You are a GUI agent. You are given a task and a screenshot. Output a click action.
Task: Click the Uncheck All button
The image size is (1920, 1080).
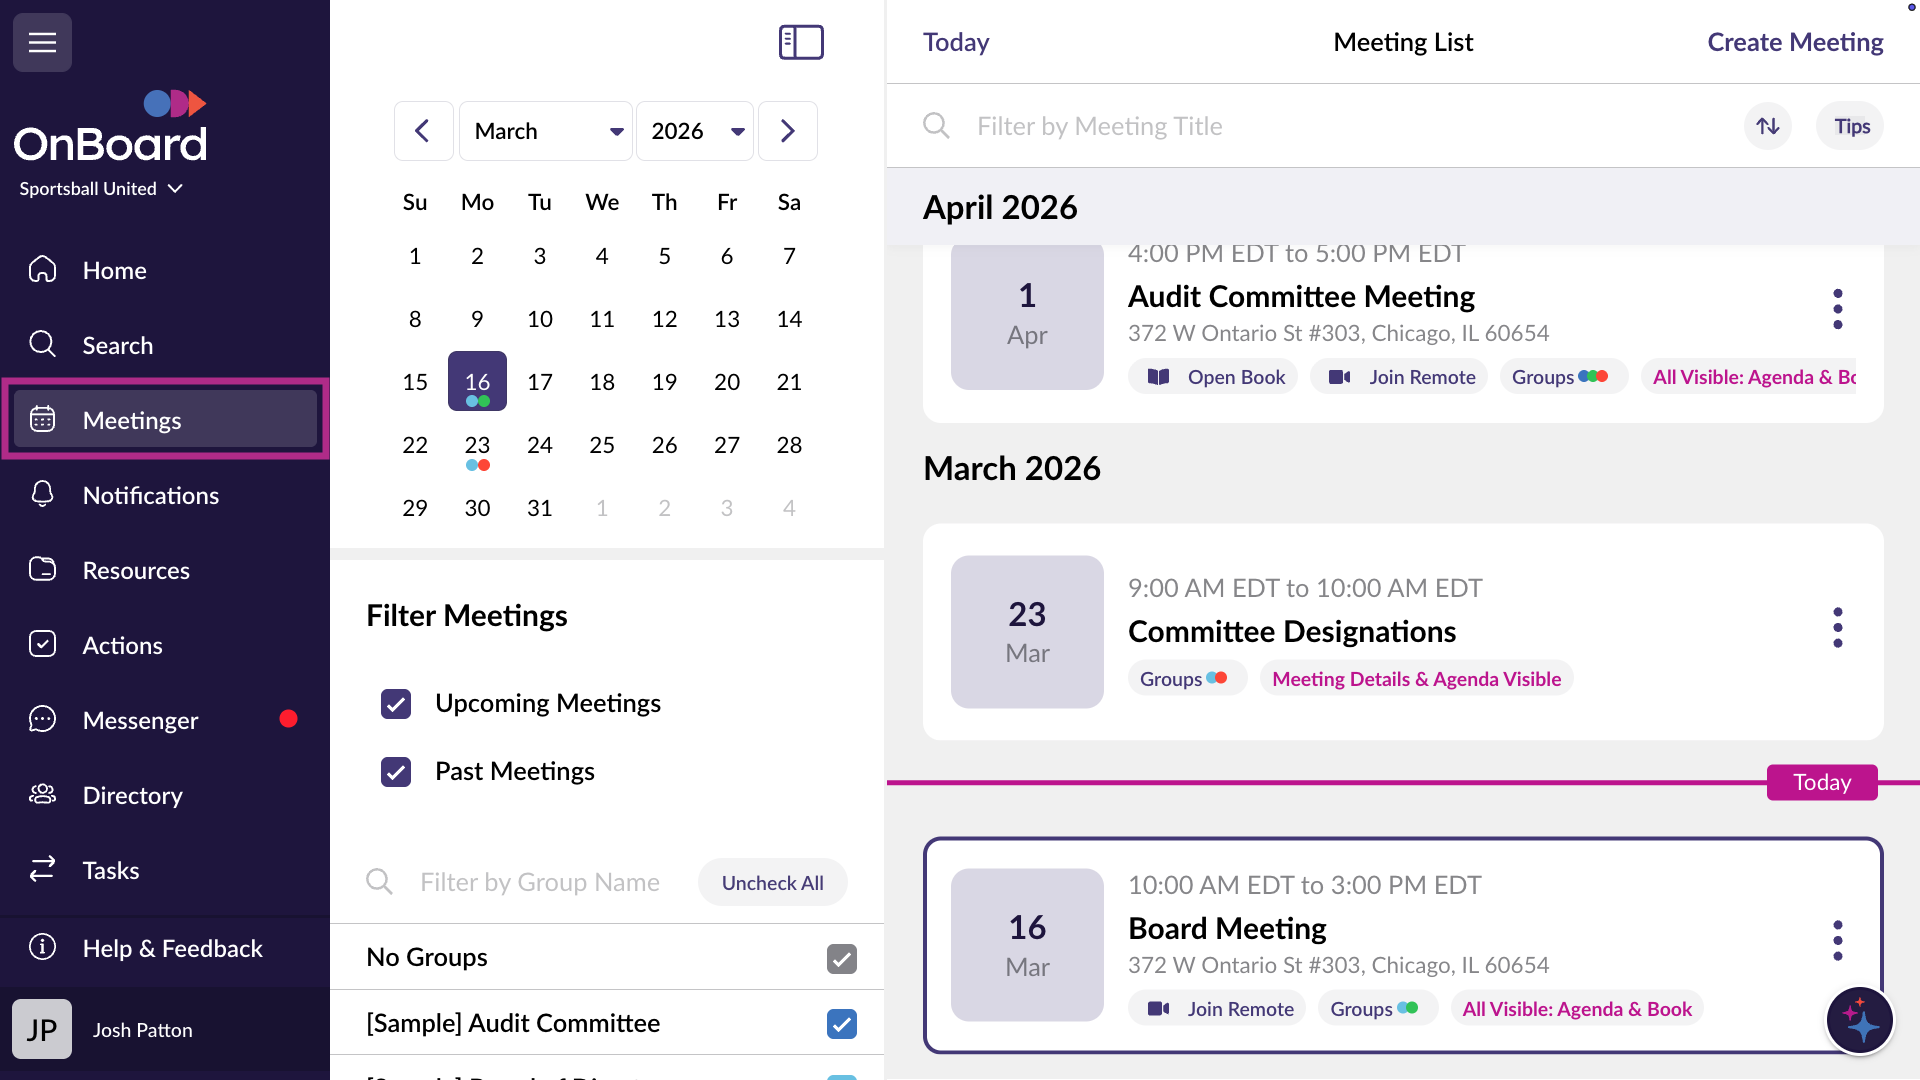pos(772,882)
